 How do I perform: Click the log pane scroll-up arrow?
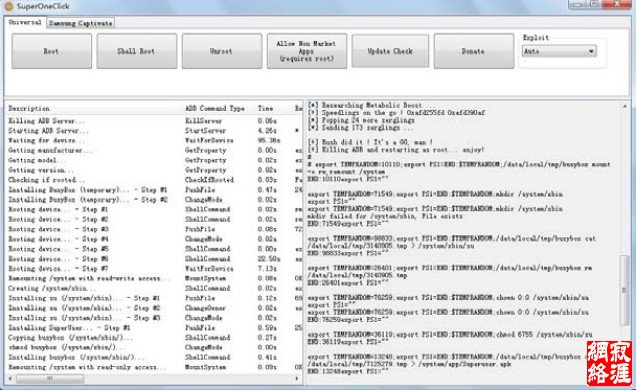625,106
